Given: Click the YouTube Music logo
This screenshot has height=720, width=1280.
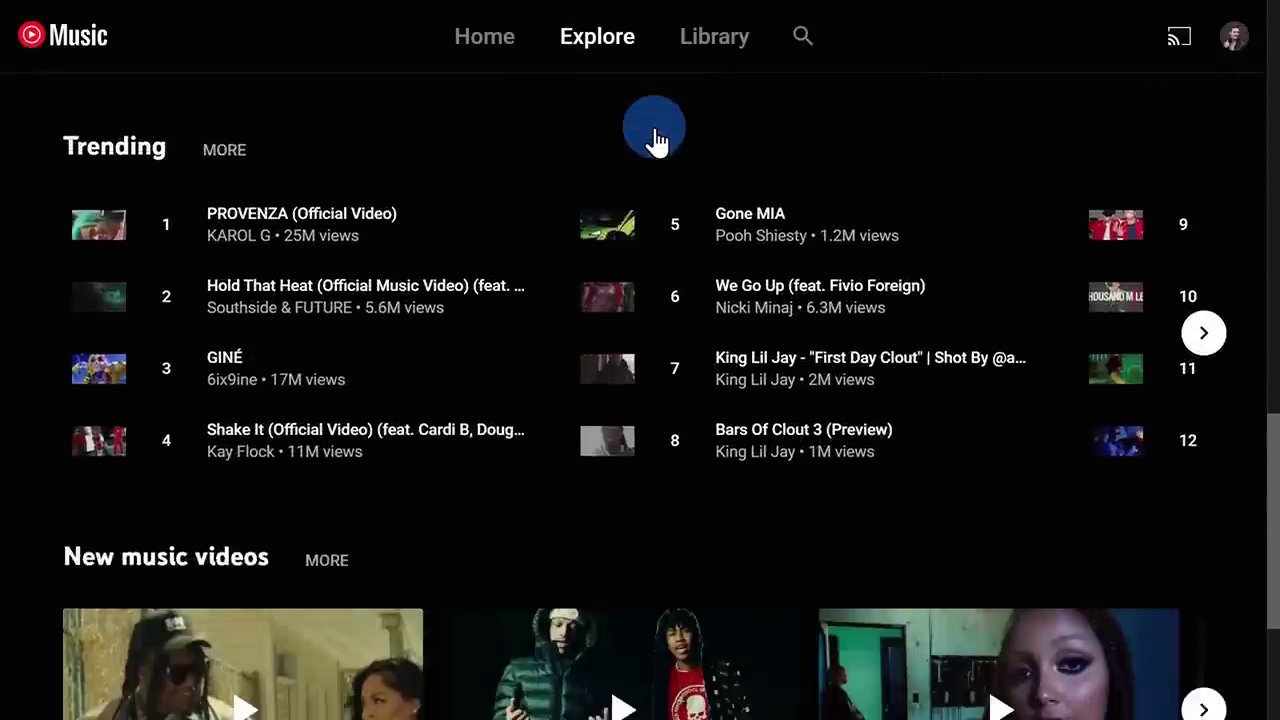Looking at the screenshot, I should coord(62,35).
